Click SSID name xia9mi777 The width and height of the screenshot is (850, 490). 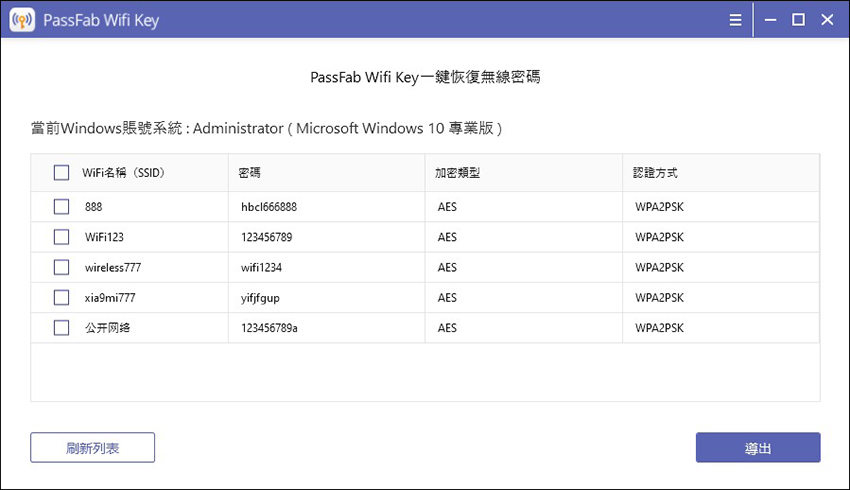[x=110, y=298]
